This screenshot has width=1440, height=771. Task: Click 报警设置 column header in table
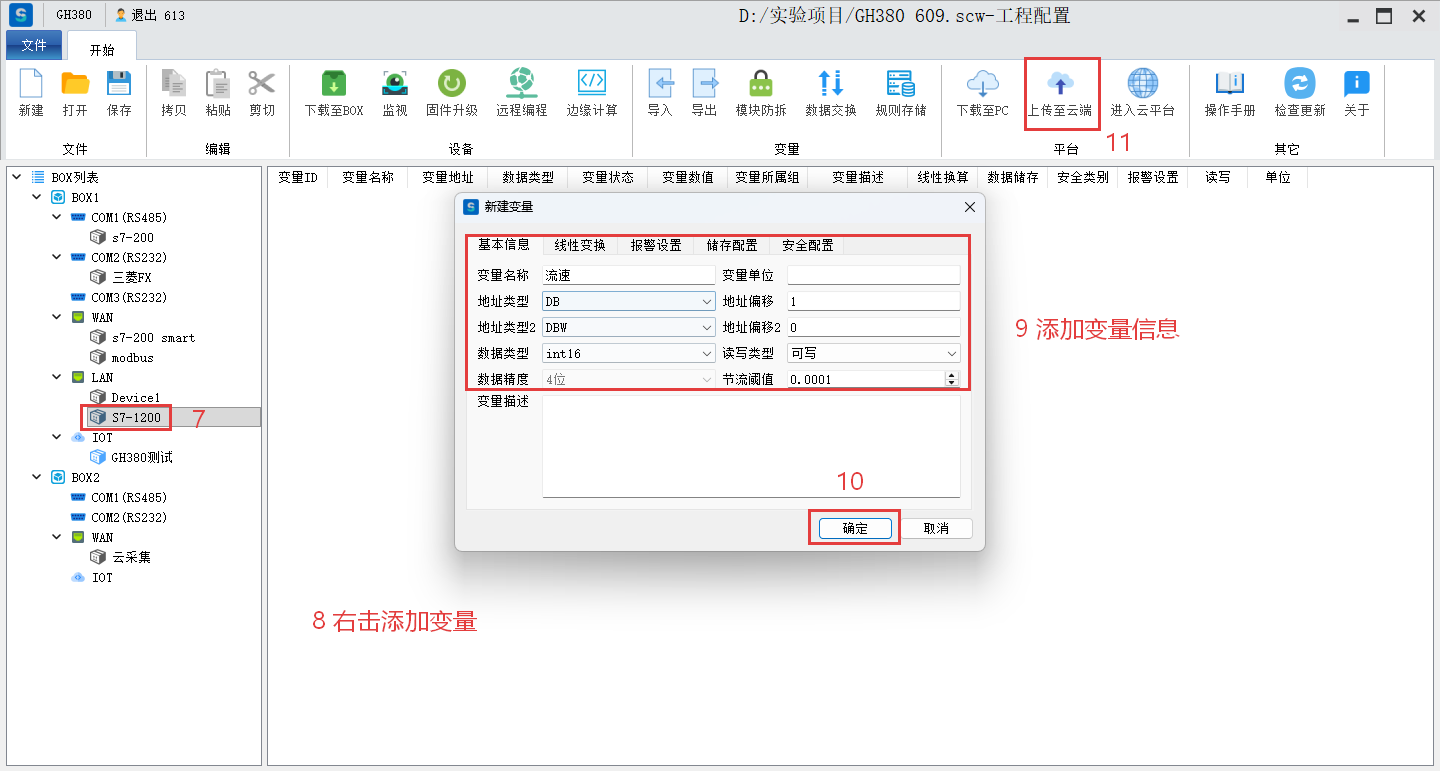tap(1152, 177)
